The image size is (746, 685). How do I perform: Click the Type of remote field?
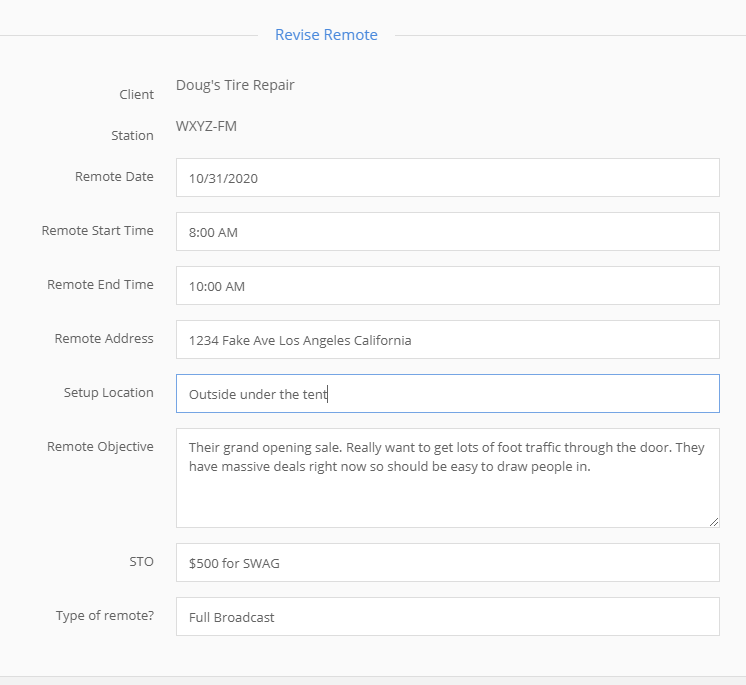(447, 617)
